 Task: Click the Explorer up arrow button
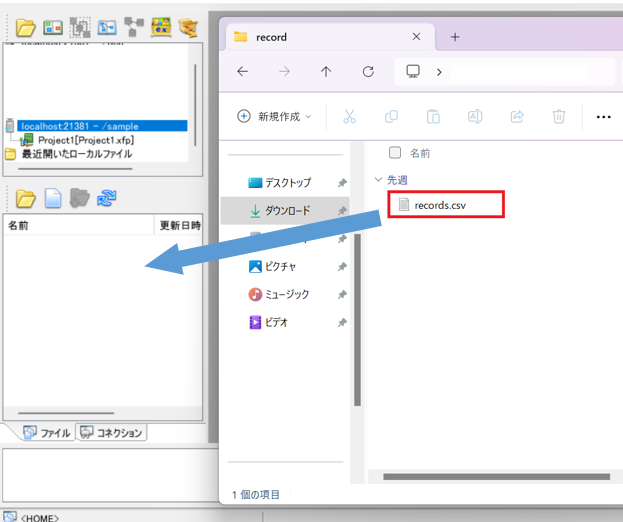click(x=326, y=72)
